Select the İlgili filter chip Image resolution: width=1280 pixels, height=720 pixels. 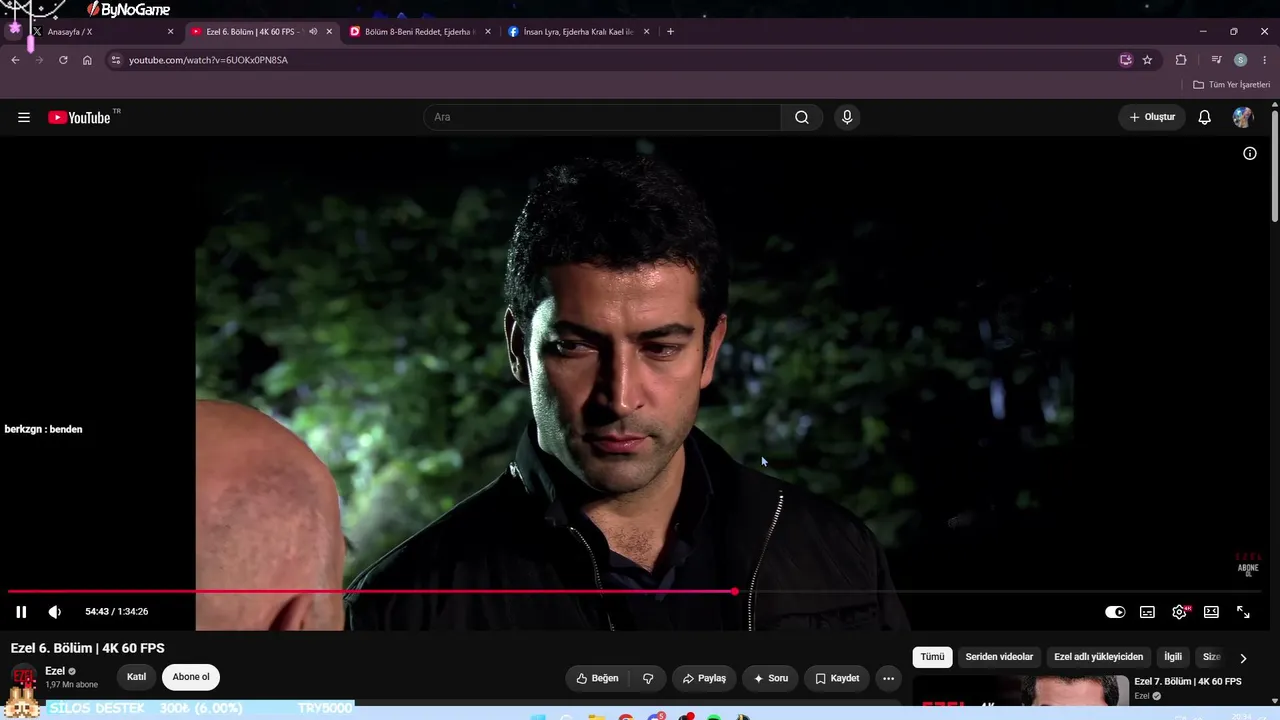(1173, 657)
